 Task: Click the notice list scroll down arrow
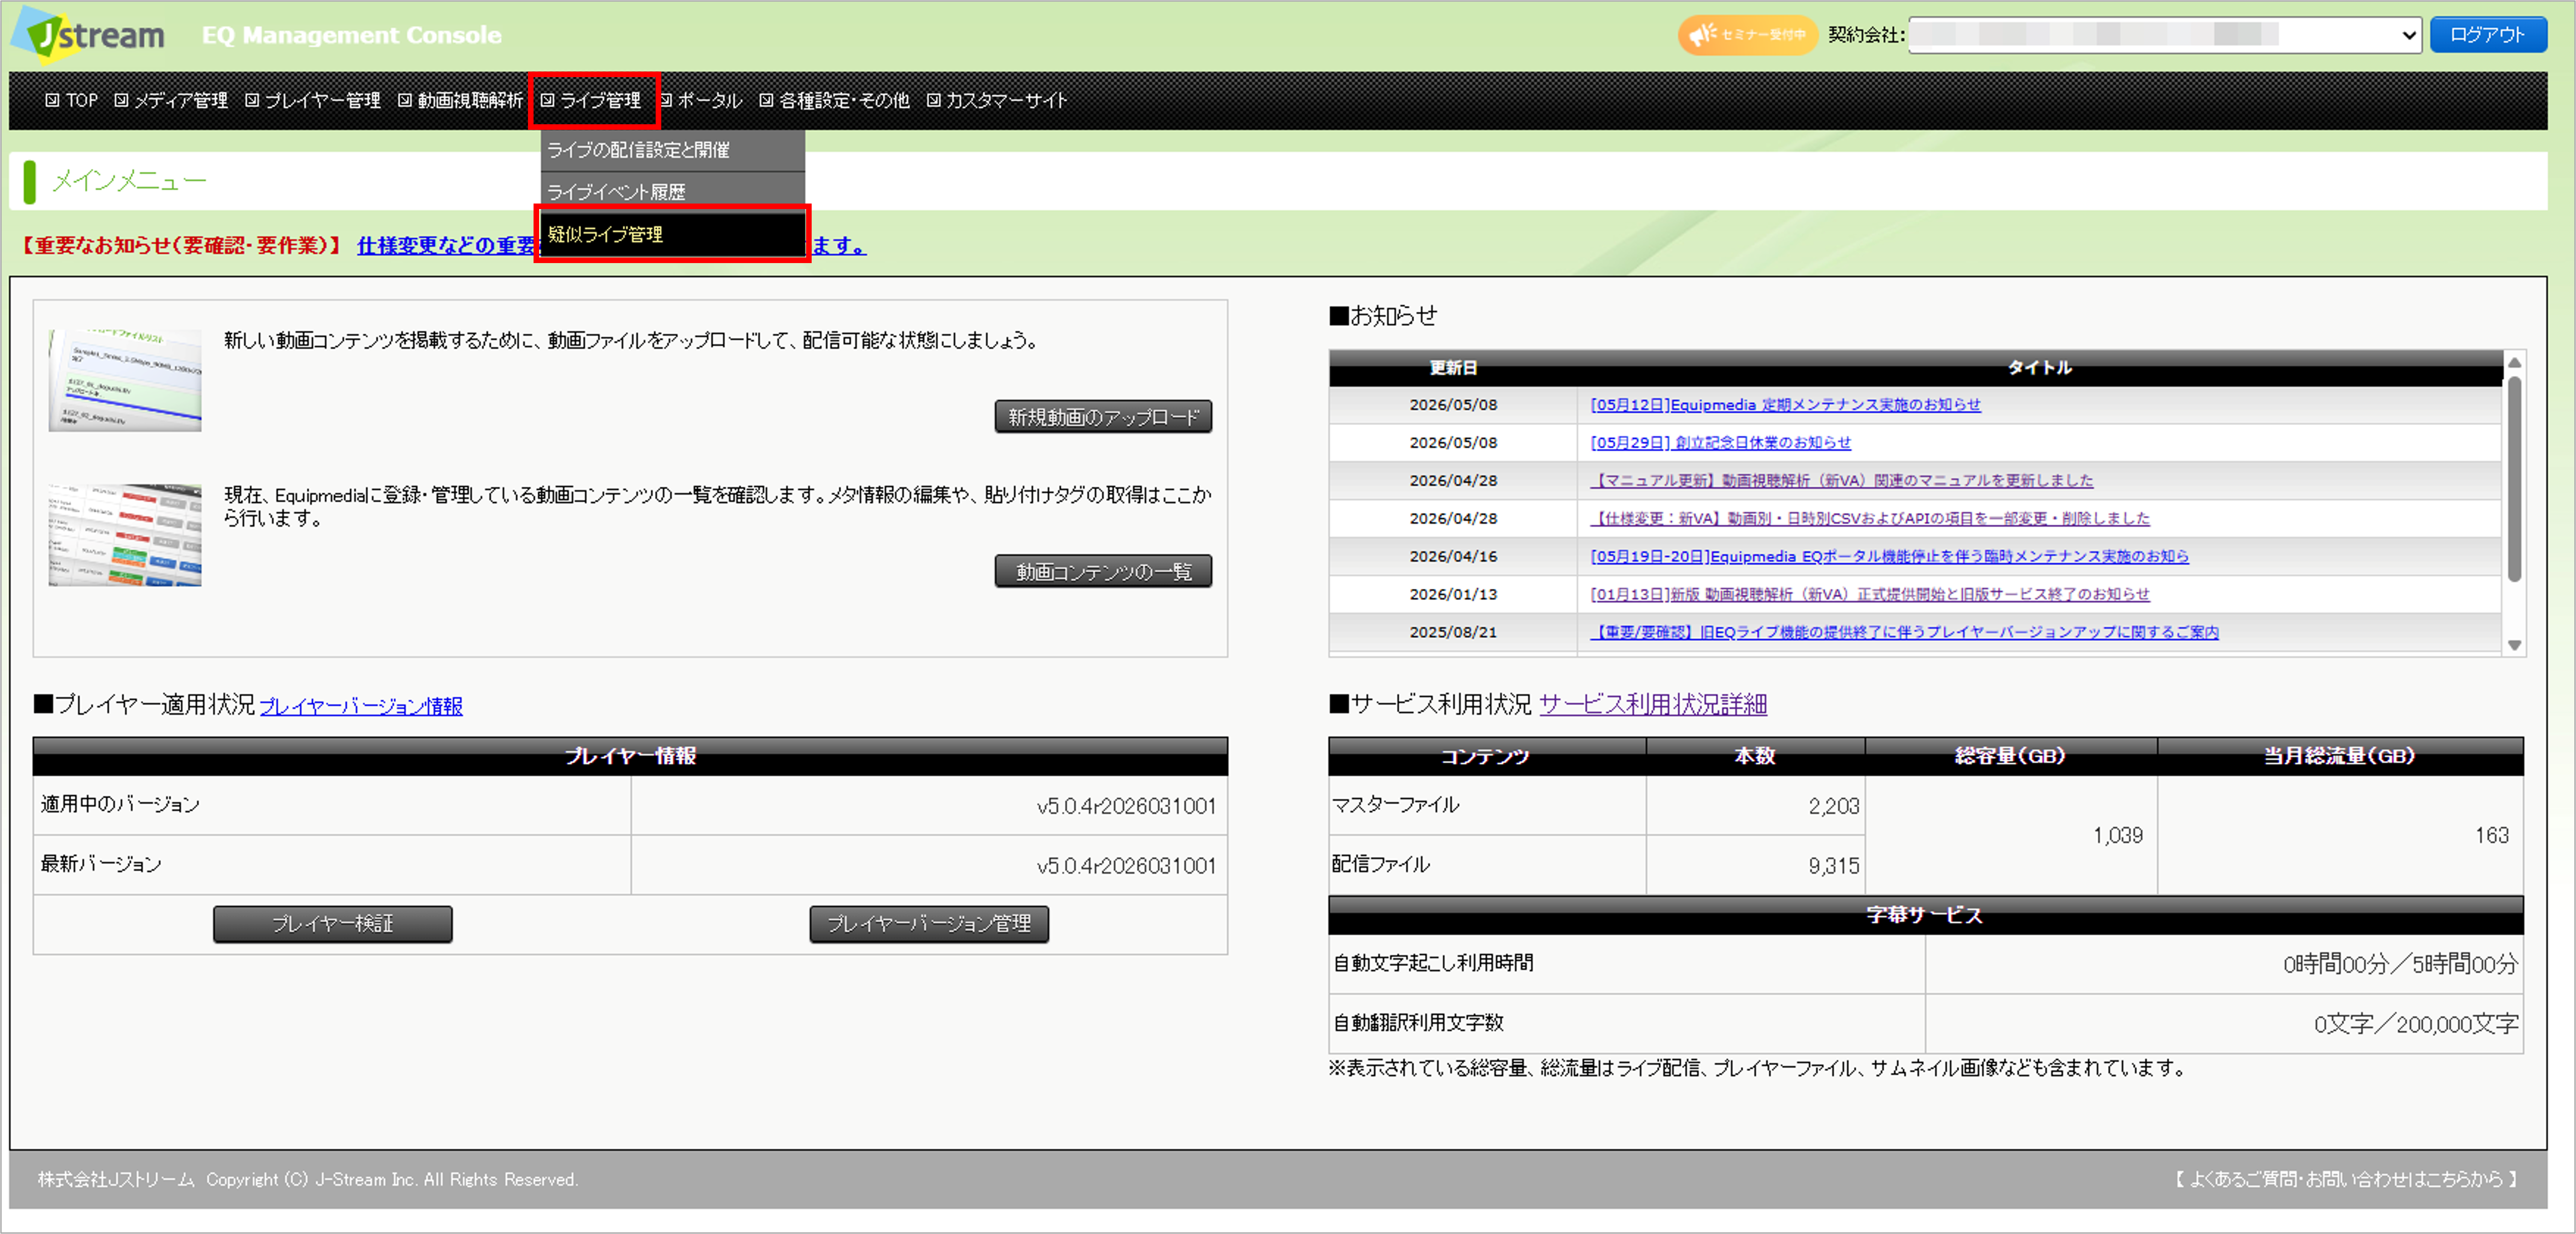click(x=2514, y=646)
